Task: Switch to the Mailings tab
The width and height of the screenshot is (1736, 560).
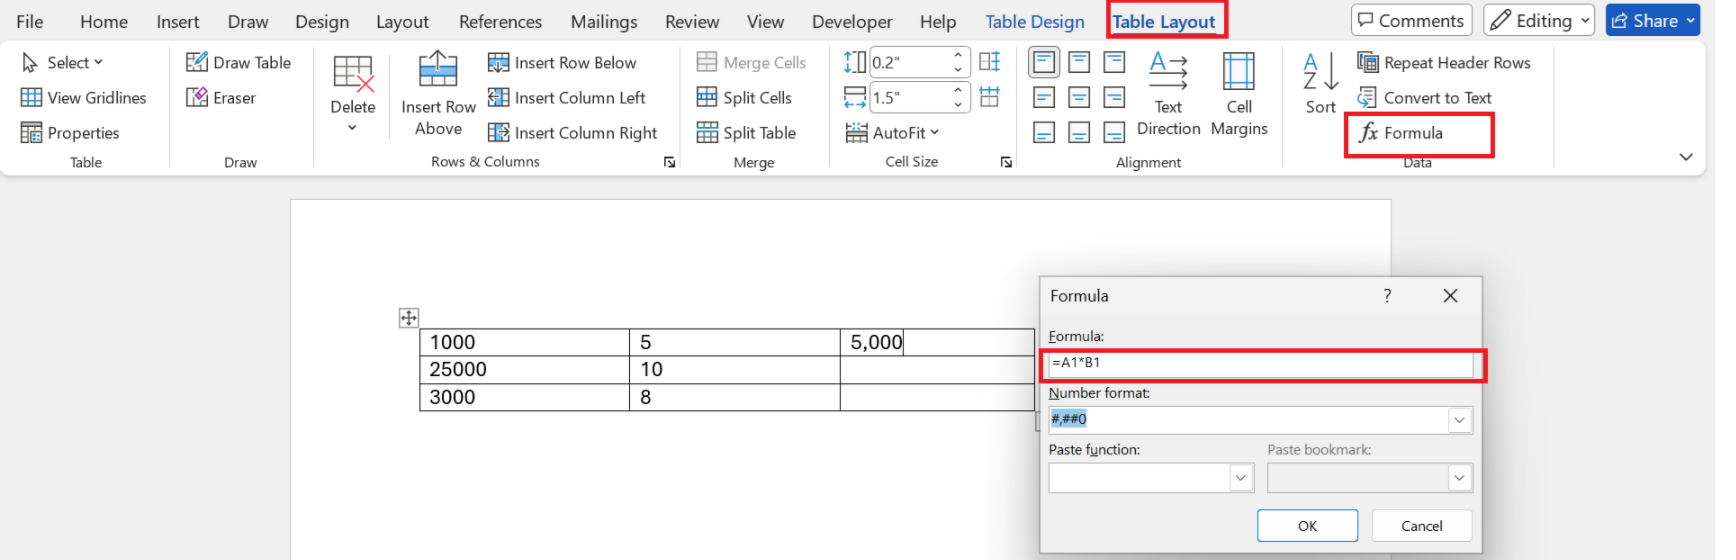Action: point(604,21)
